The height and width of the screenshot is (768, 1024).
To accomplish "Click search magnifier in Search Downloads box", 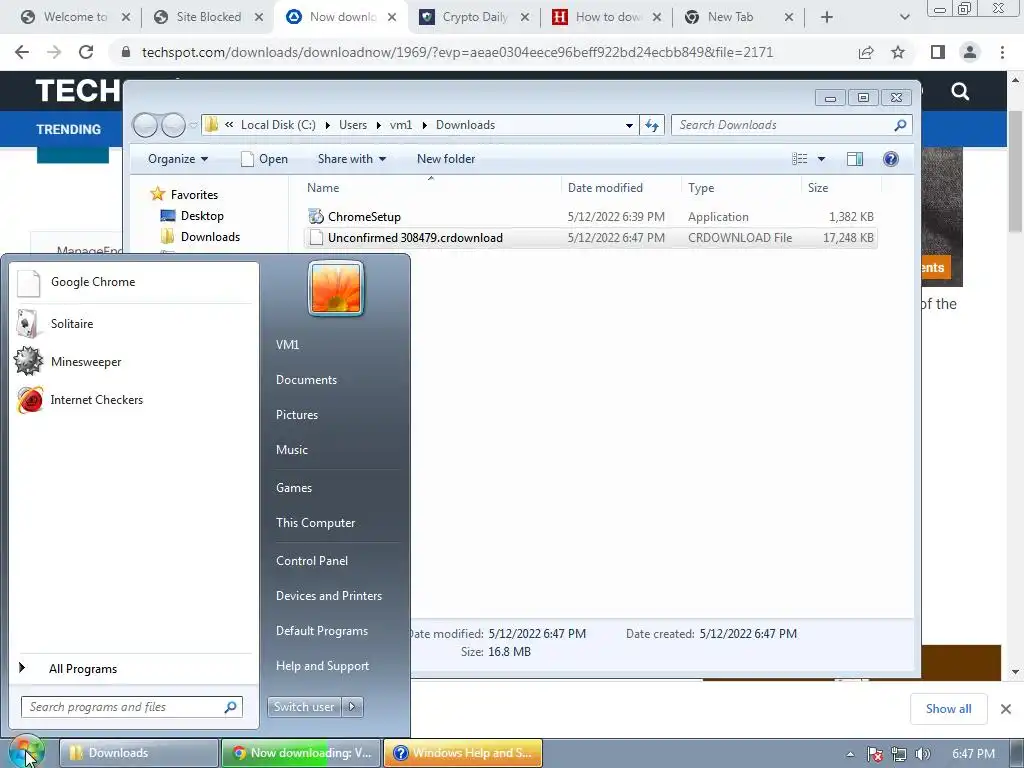I will point(900,125).
